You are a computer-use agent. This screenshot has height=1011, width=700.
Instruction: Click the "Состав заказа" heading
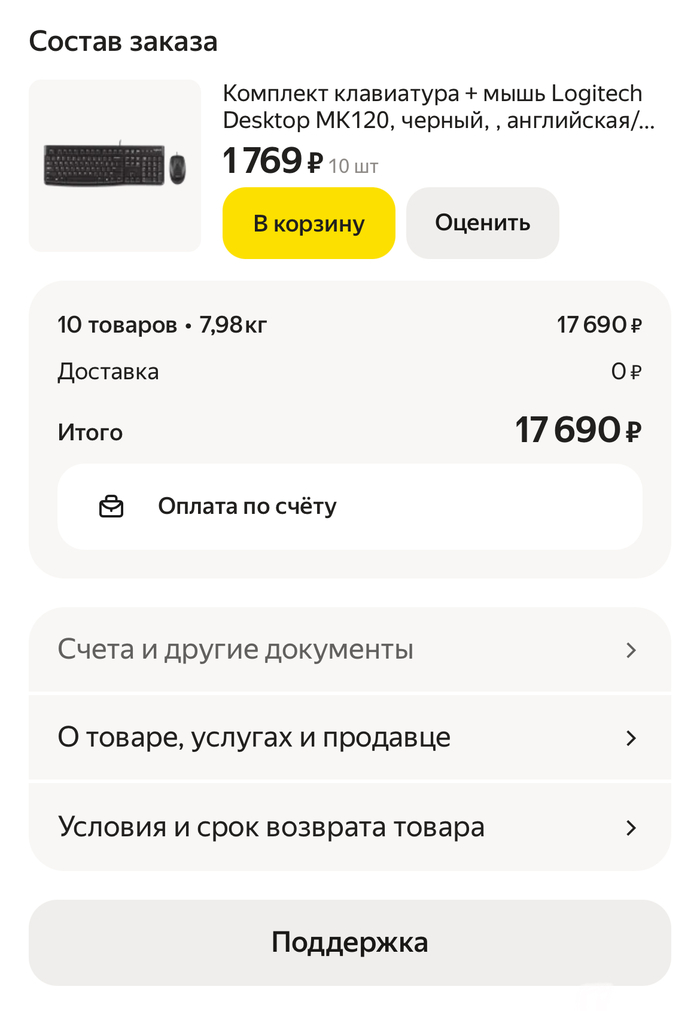(x=123, y=42)
